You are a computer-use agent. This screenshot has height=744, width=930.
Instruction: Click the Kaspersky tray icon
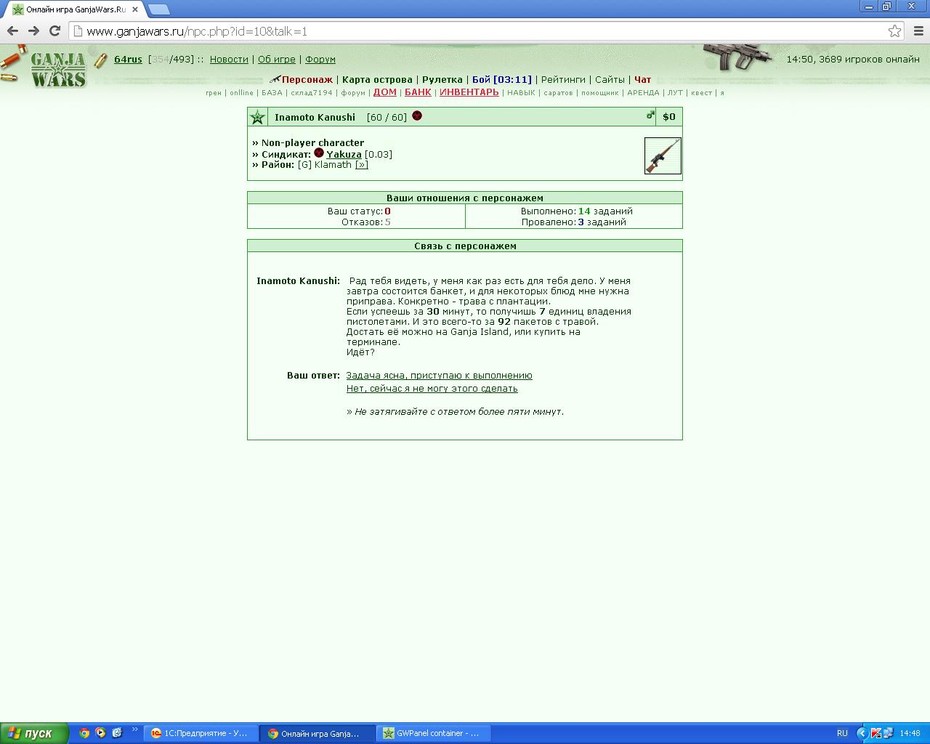(x=875, y=733)
